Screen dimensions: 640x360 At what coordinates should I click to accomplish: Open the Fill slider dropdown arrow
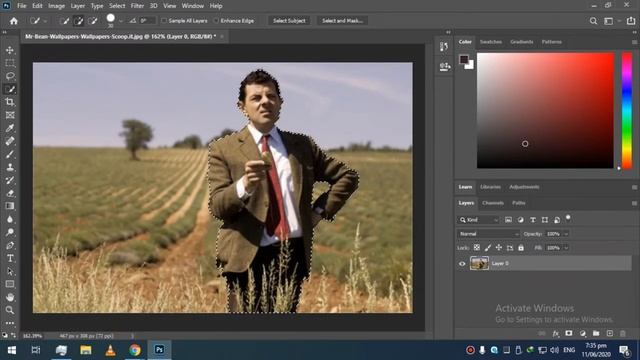(x=566, y=248)
